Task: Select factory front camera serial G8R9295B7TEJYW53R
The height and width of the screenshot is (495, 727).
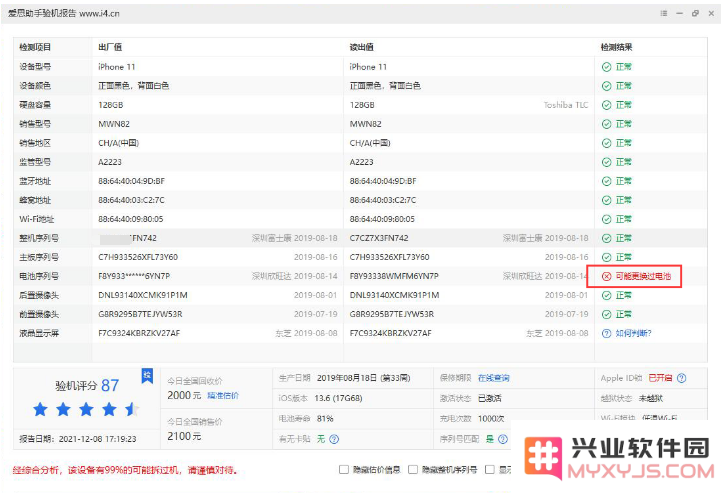Action: (140, 314)
